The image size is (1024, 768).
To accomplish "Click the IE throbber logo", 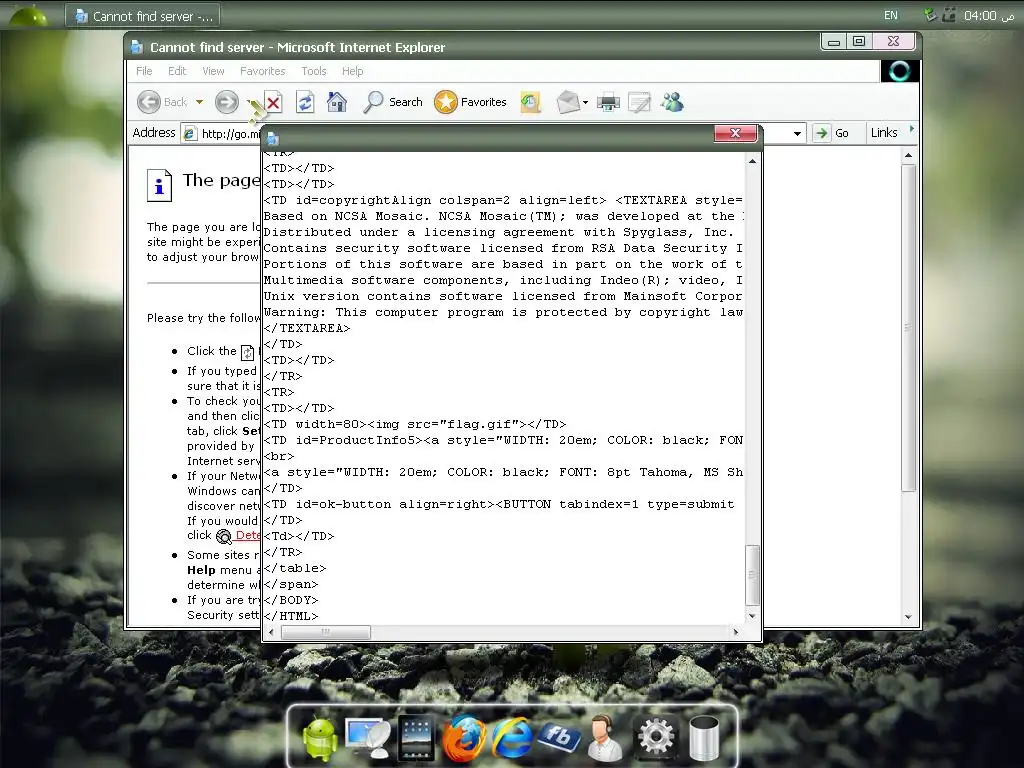I will click(899, 71).
